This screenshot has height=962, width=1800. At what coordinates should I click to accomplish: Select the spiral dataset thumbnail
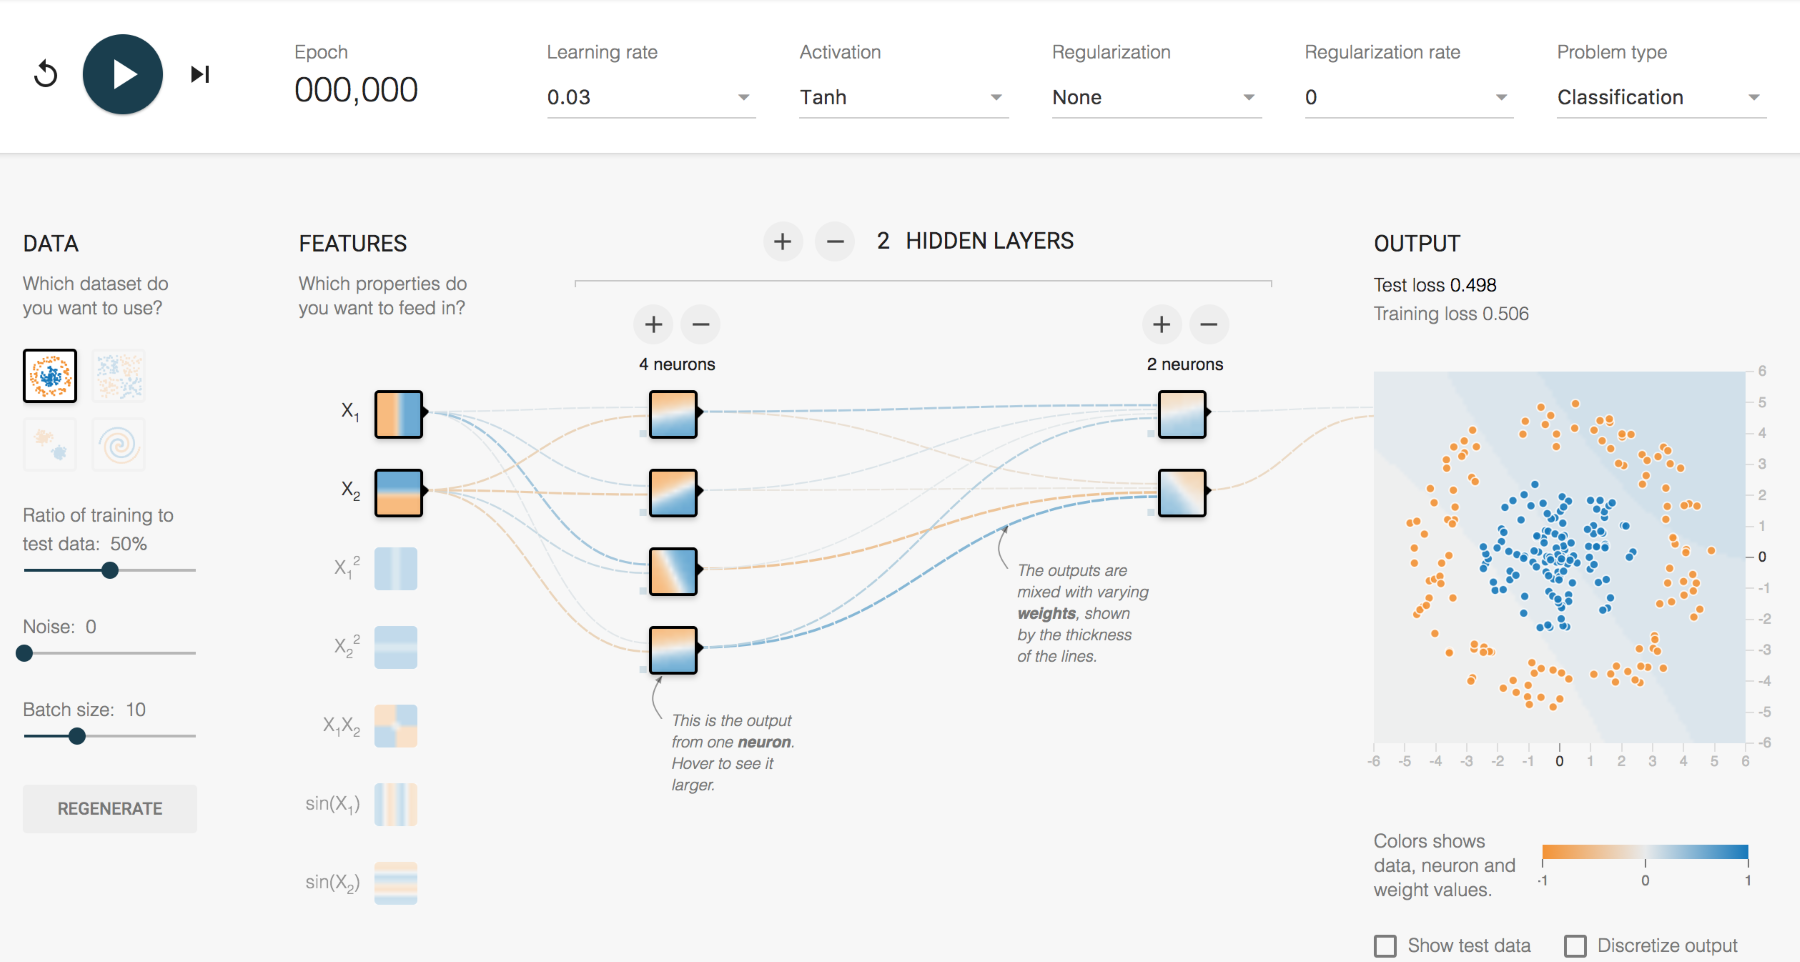click(119, 444)
